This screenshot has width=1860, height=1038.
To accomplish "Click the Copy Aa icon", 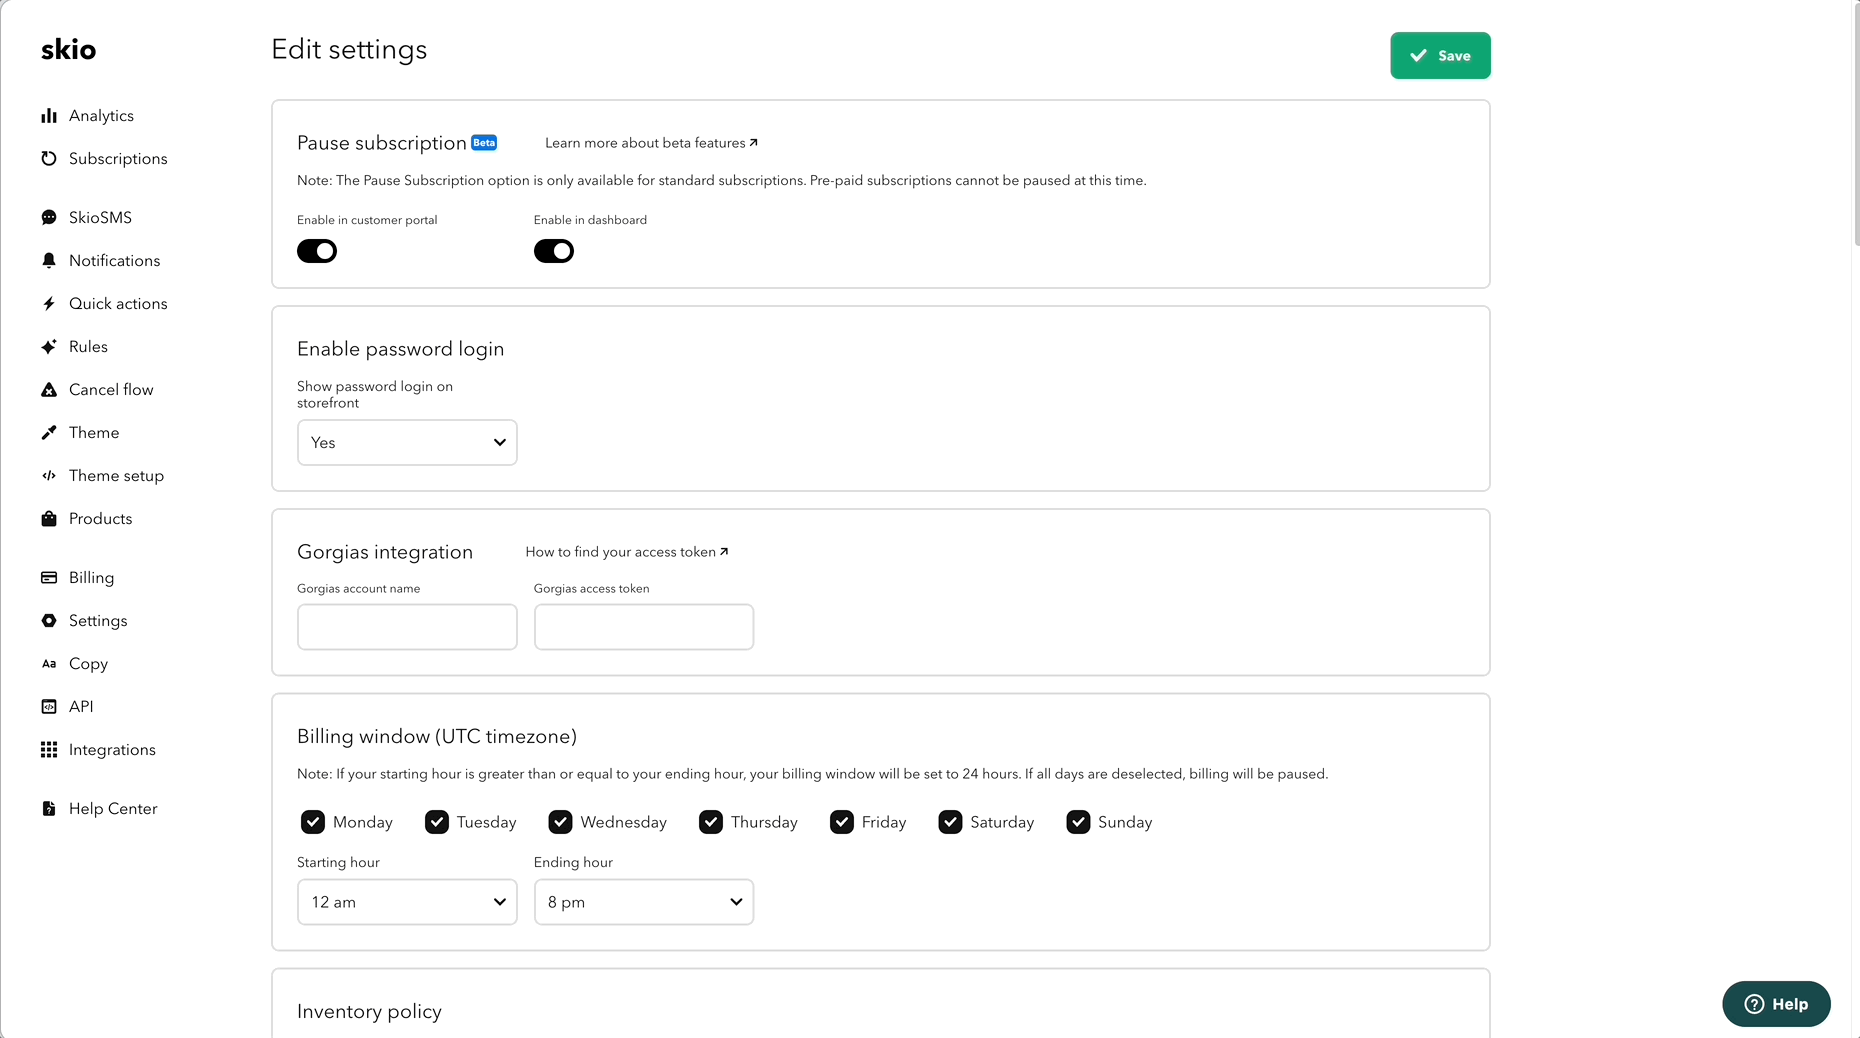I will coord(49,664).
